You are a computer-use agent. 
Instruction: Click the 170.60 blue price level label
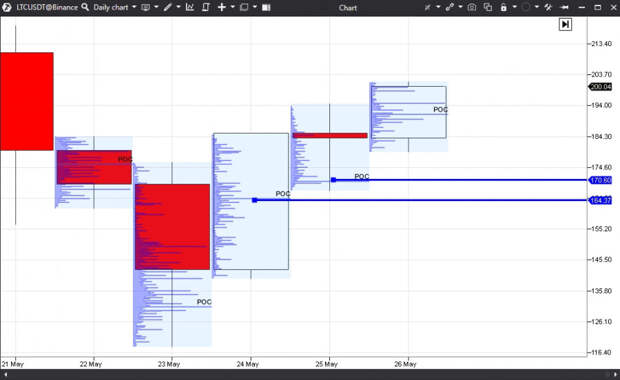600,180
